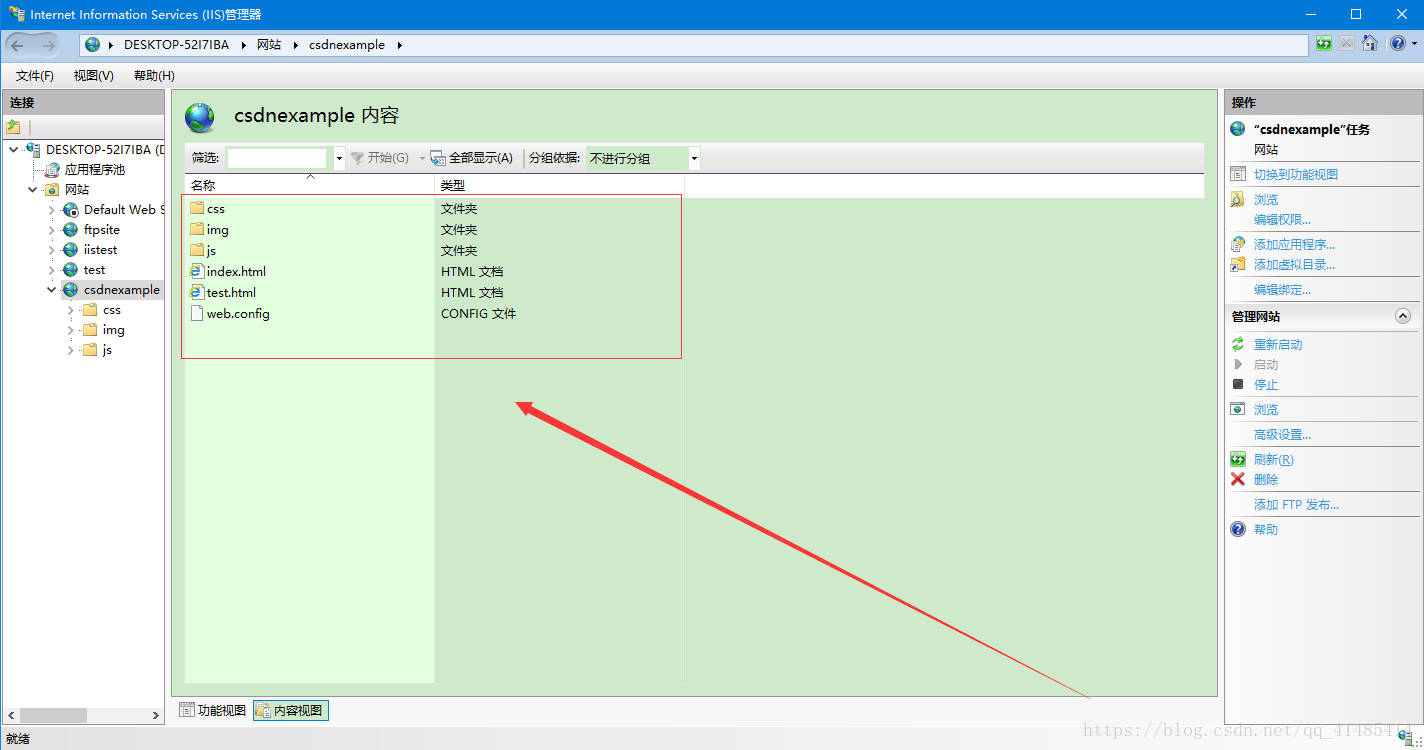Select the img folder in the tree
Screen dimensions: 1424x750
tap(113, 330)
